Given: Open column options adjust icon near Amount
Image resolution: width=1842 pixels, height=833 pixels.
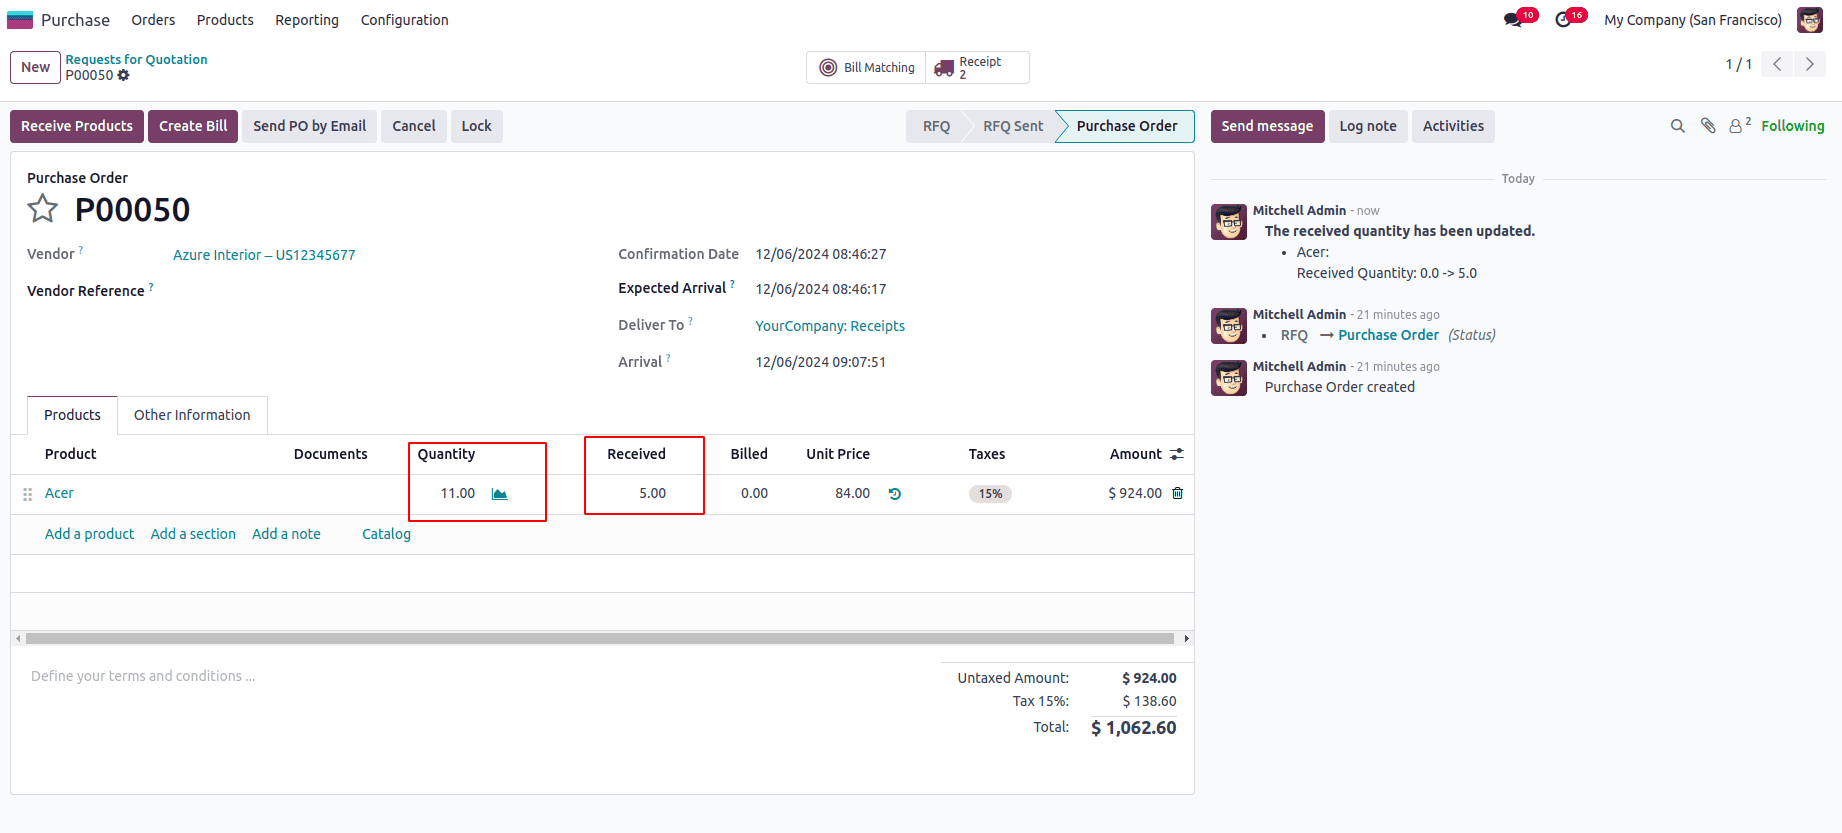Looking at the screenshot, I should [x=1177, y=454].
